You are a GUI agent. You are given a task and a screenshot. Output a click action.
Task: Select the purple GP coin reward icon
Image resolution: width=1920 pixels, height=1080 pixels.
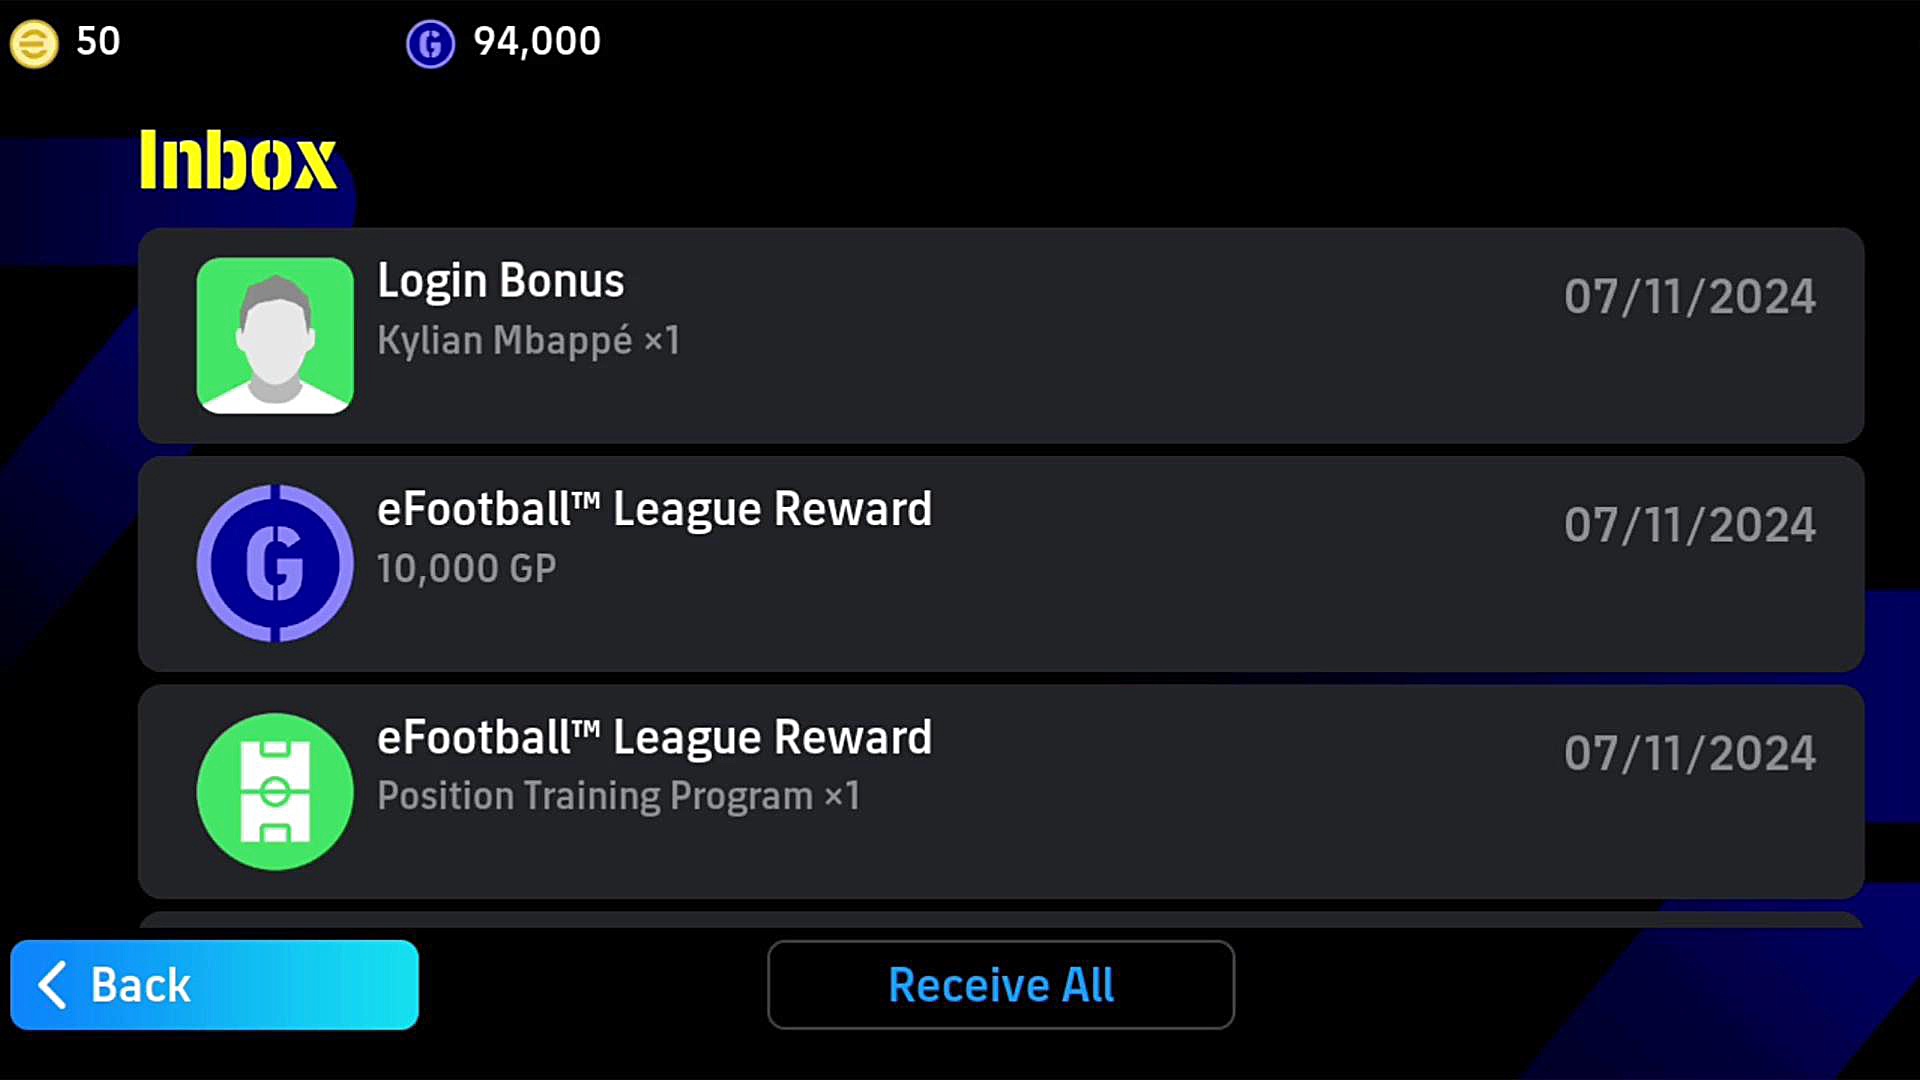[x=275, y=563]
